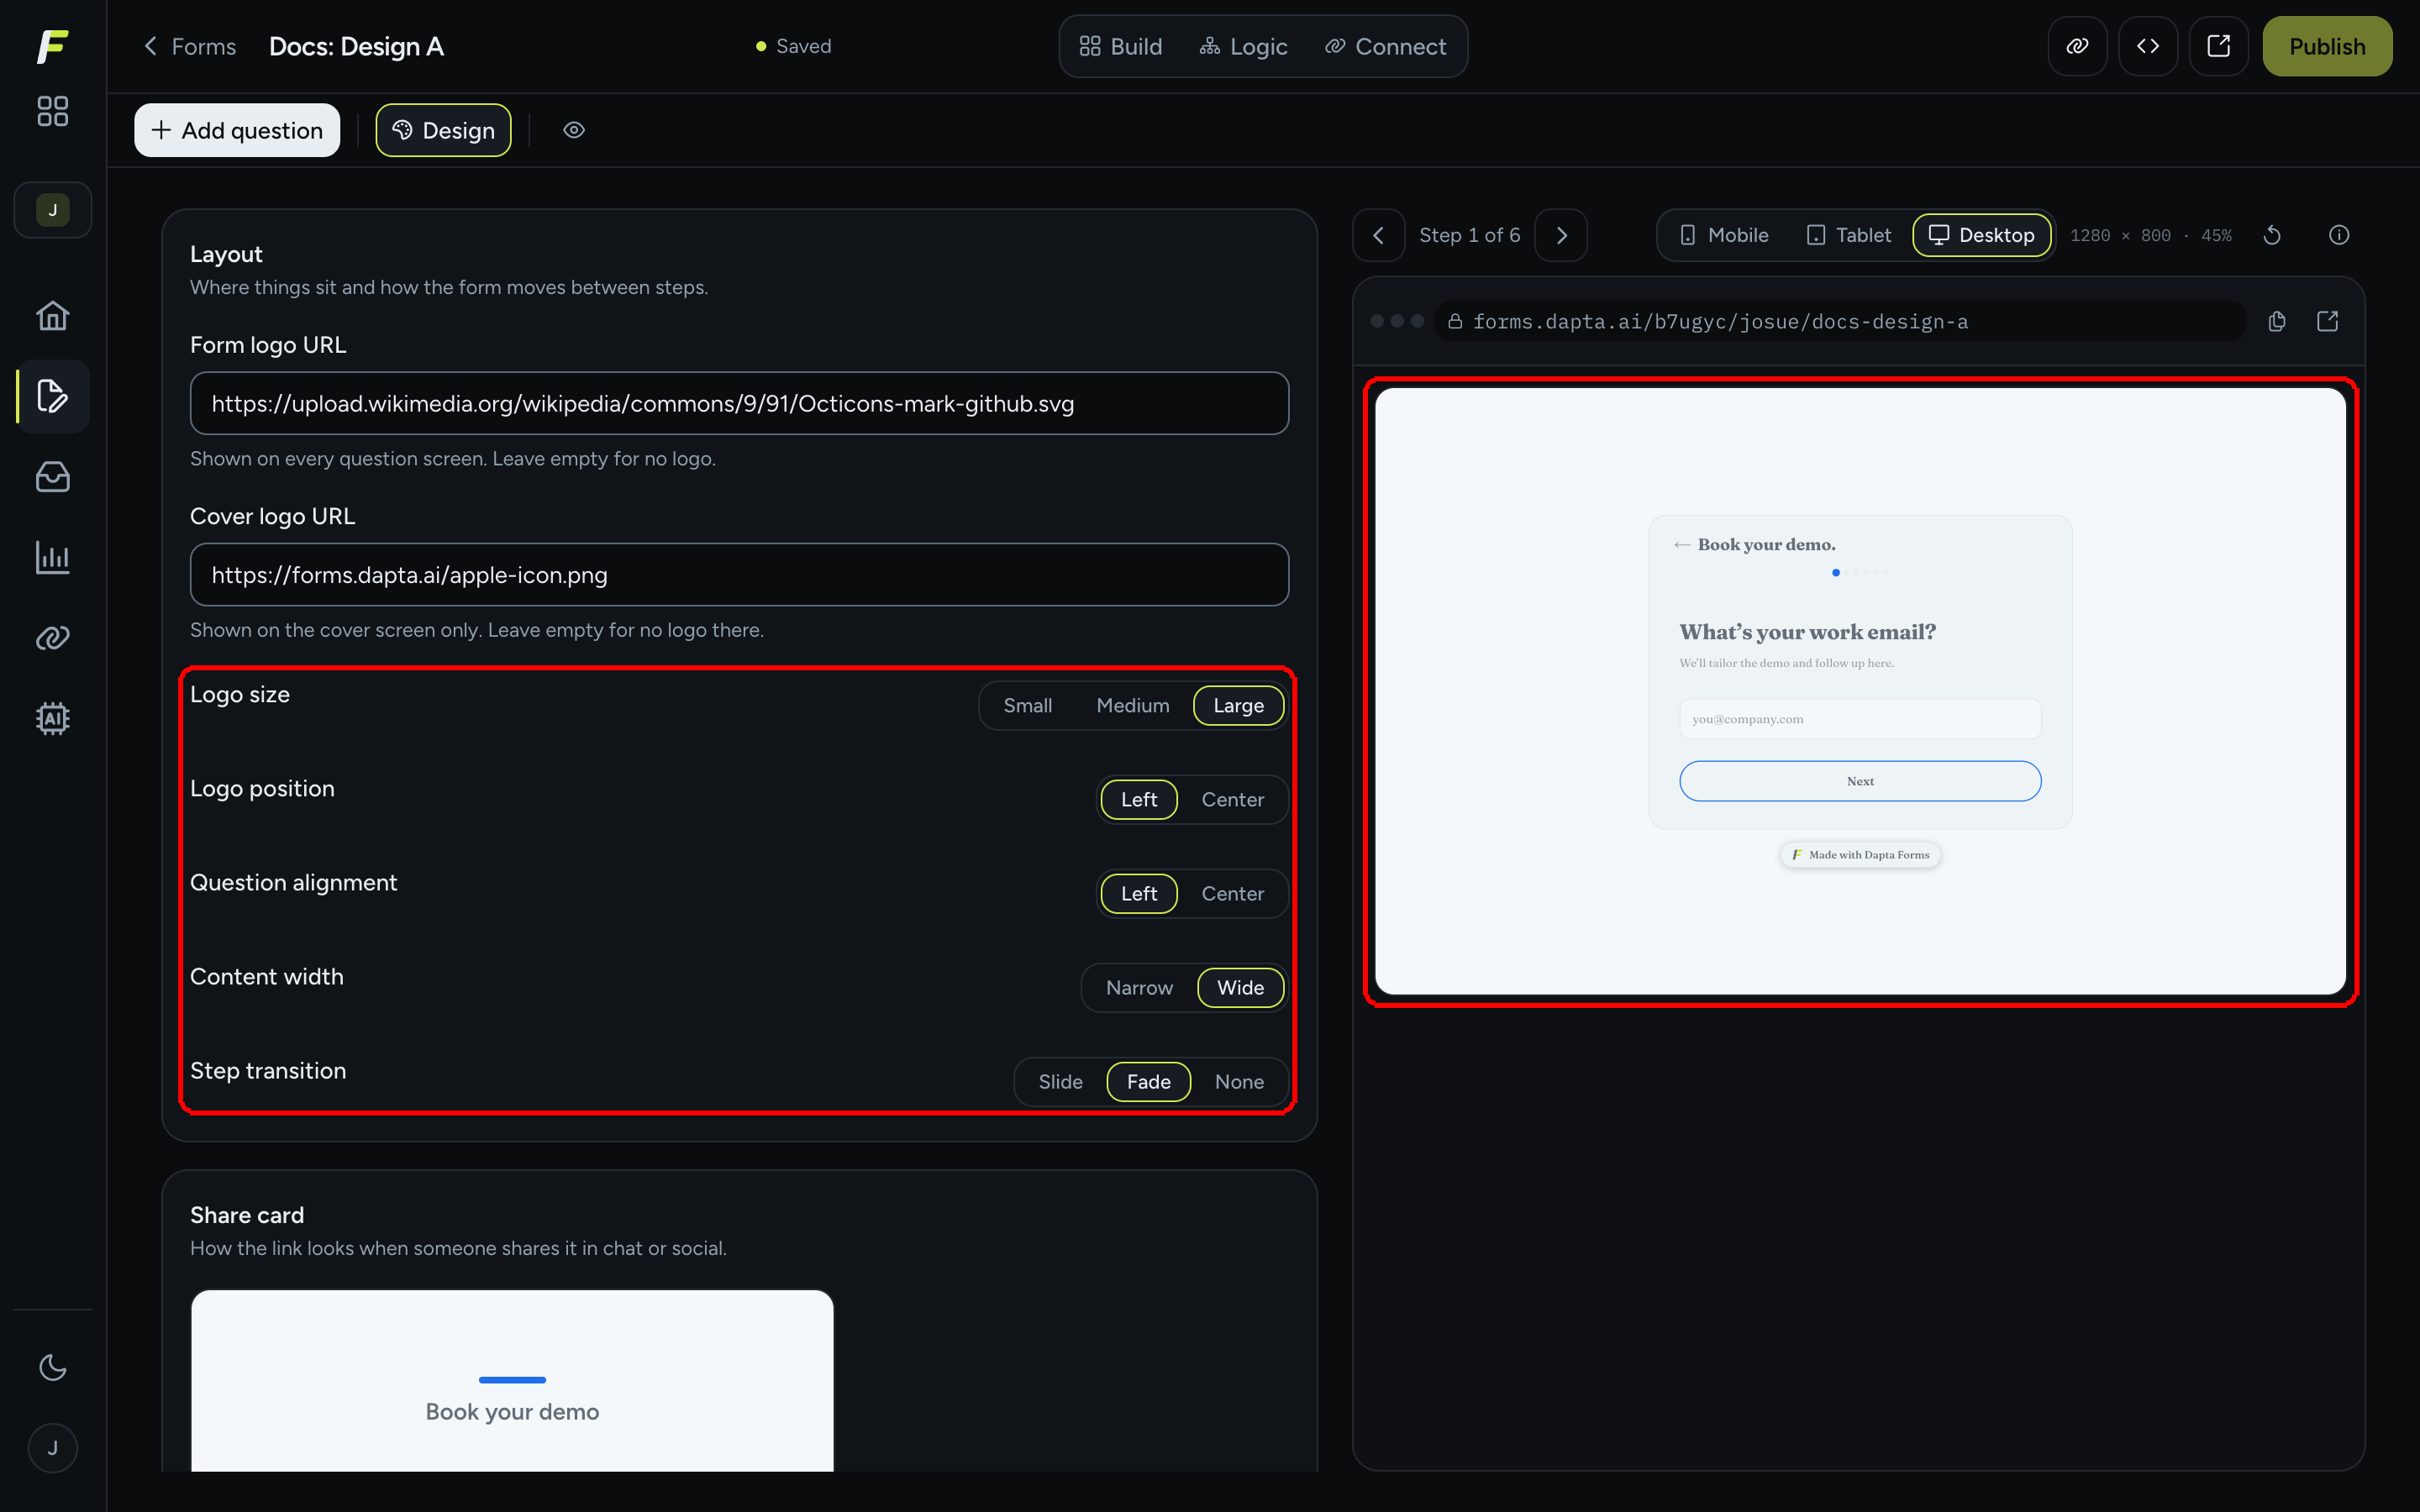Reset preview with the refresh icon

(2272, 235)
